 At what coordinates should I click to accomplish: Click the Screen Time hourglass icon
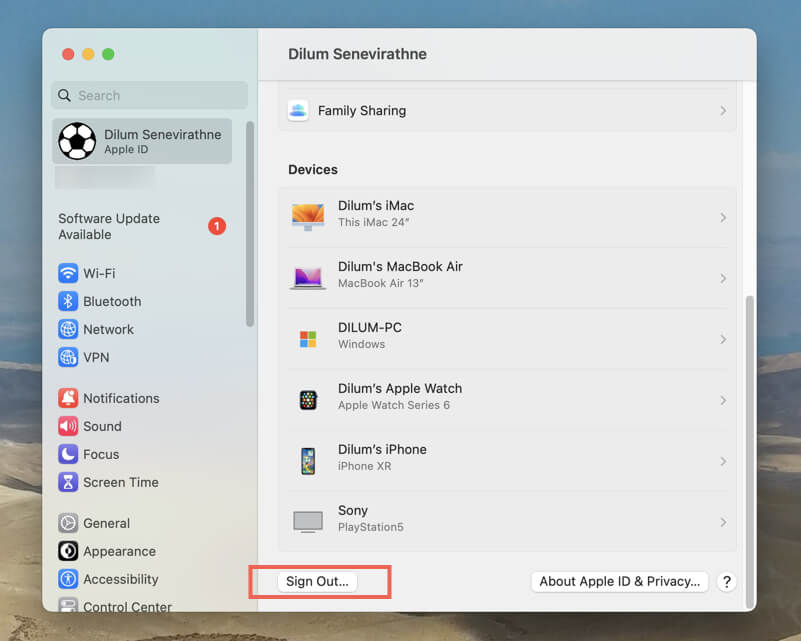point(68,482)
